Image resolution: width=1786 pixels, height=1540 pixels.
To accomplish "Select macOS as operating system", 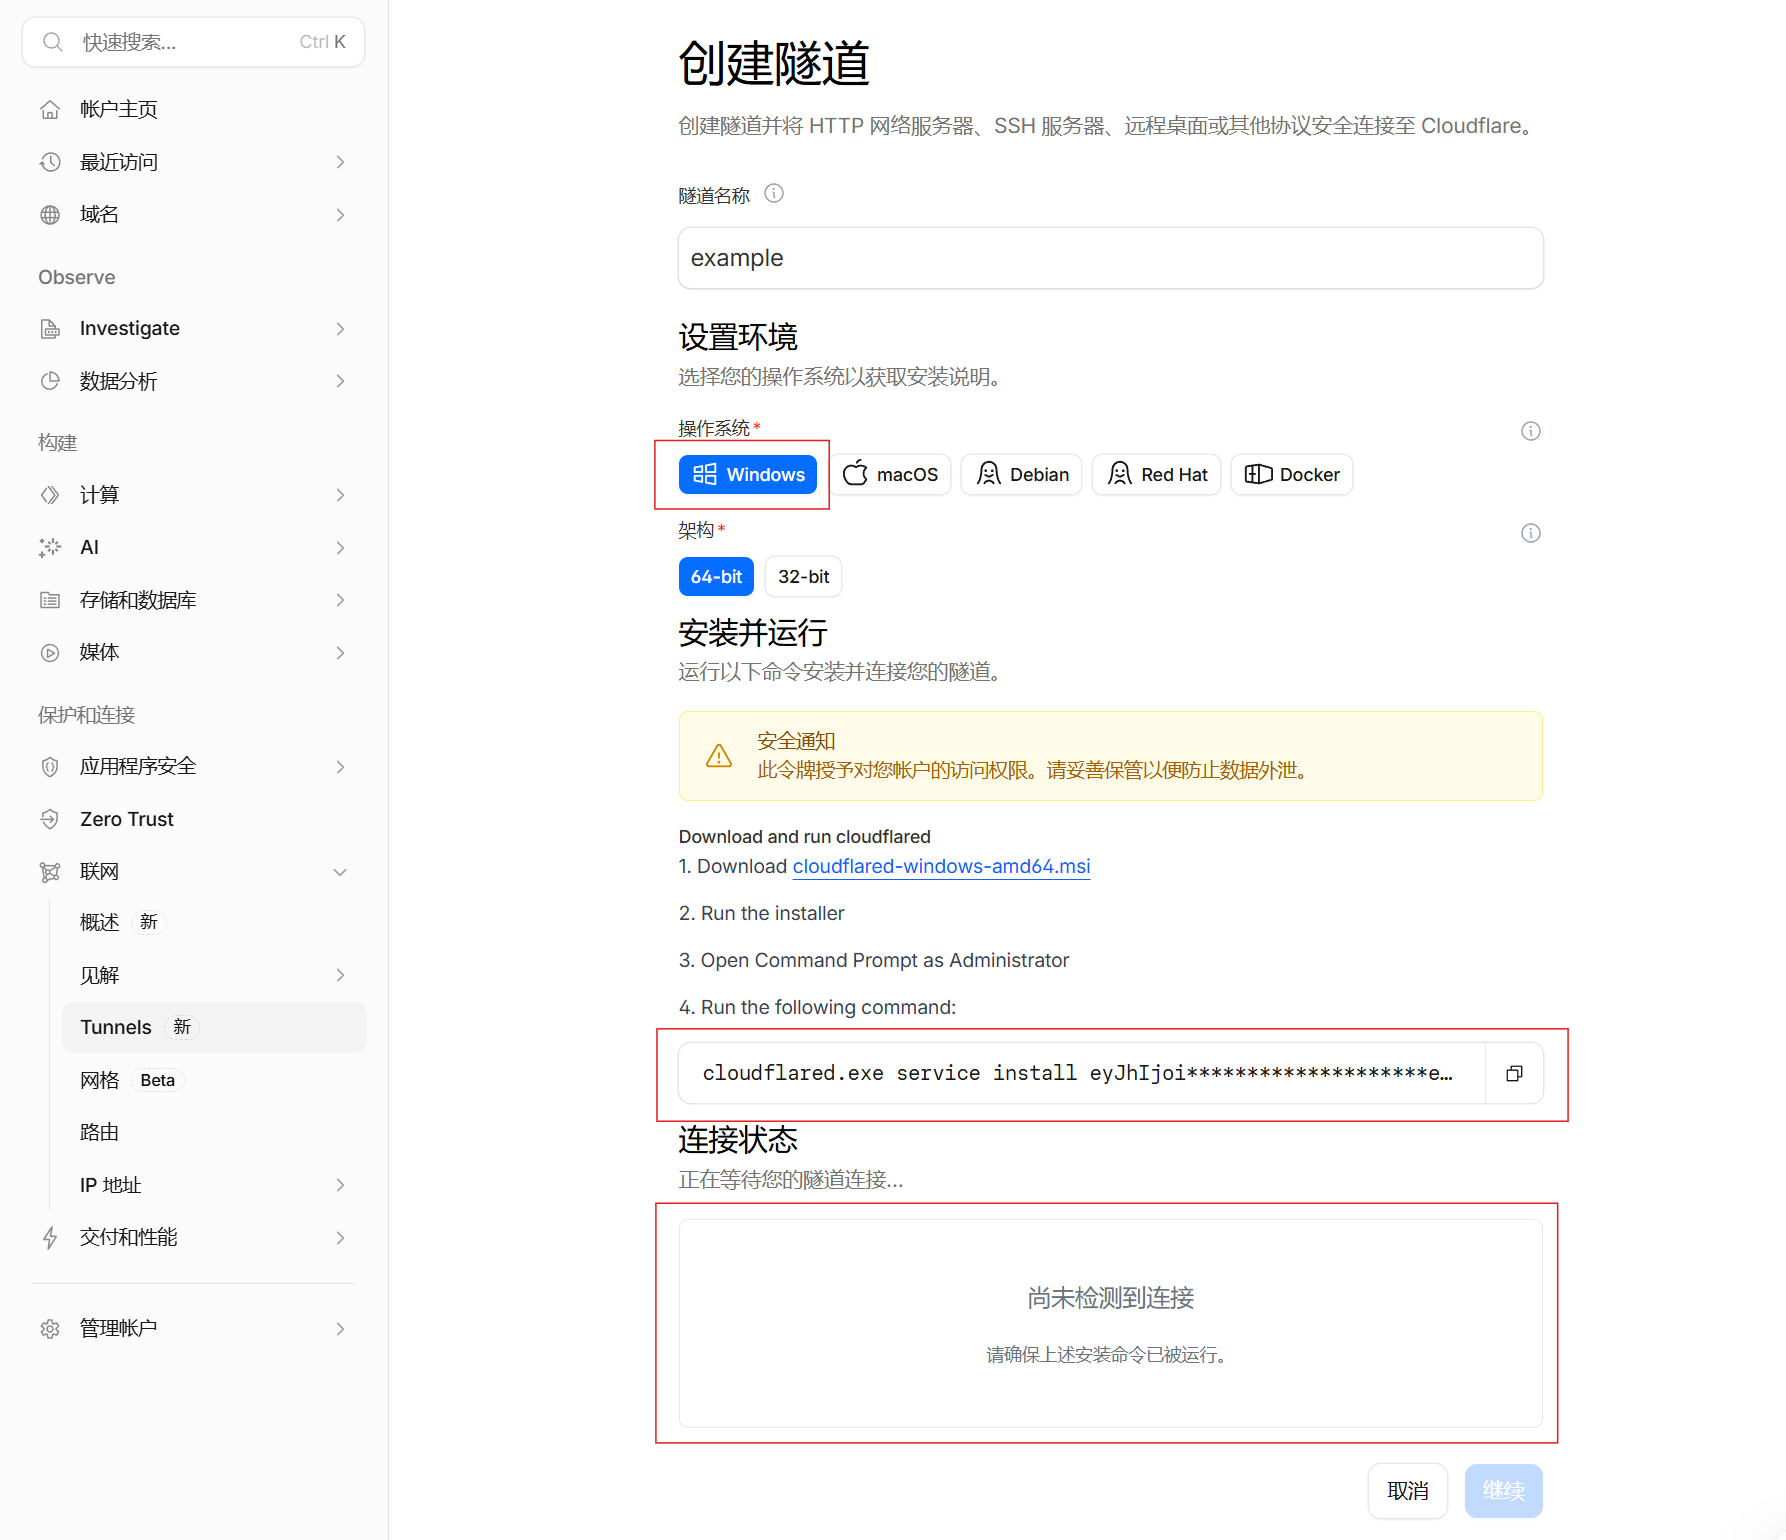I will tap(891, 475).
